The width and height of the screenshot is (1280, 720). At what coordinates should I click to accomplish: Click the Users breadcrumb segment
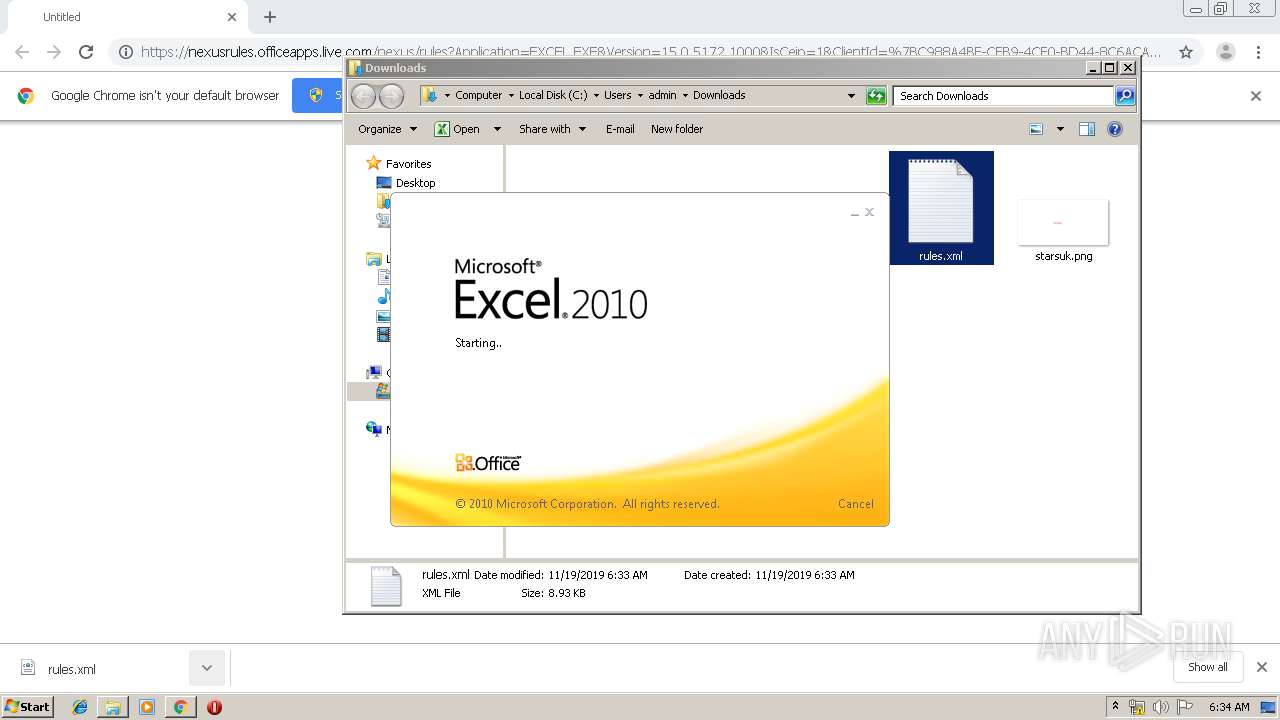point(617,96)
